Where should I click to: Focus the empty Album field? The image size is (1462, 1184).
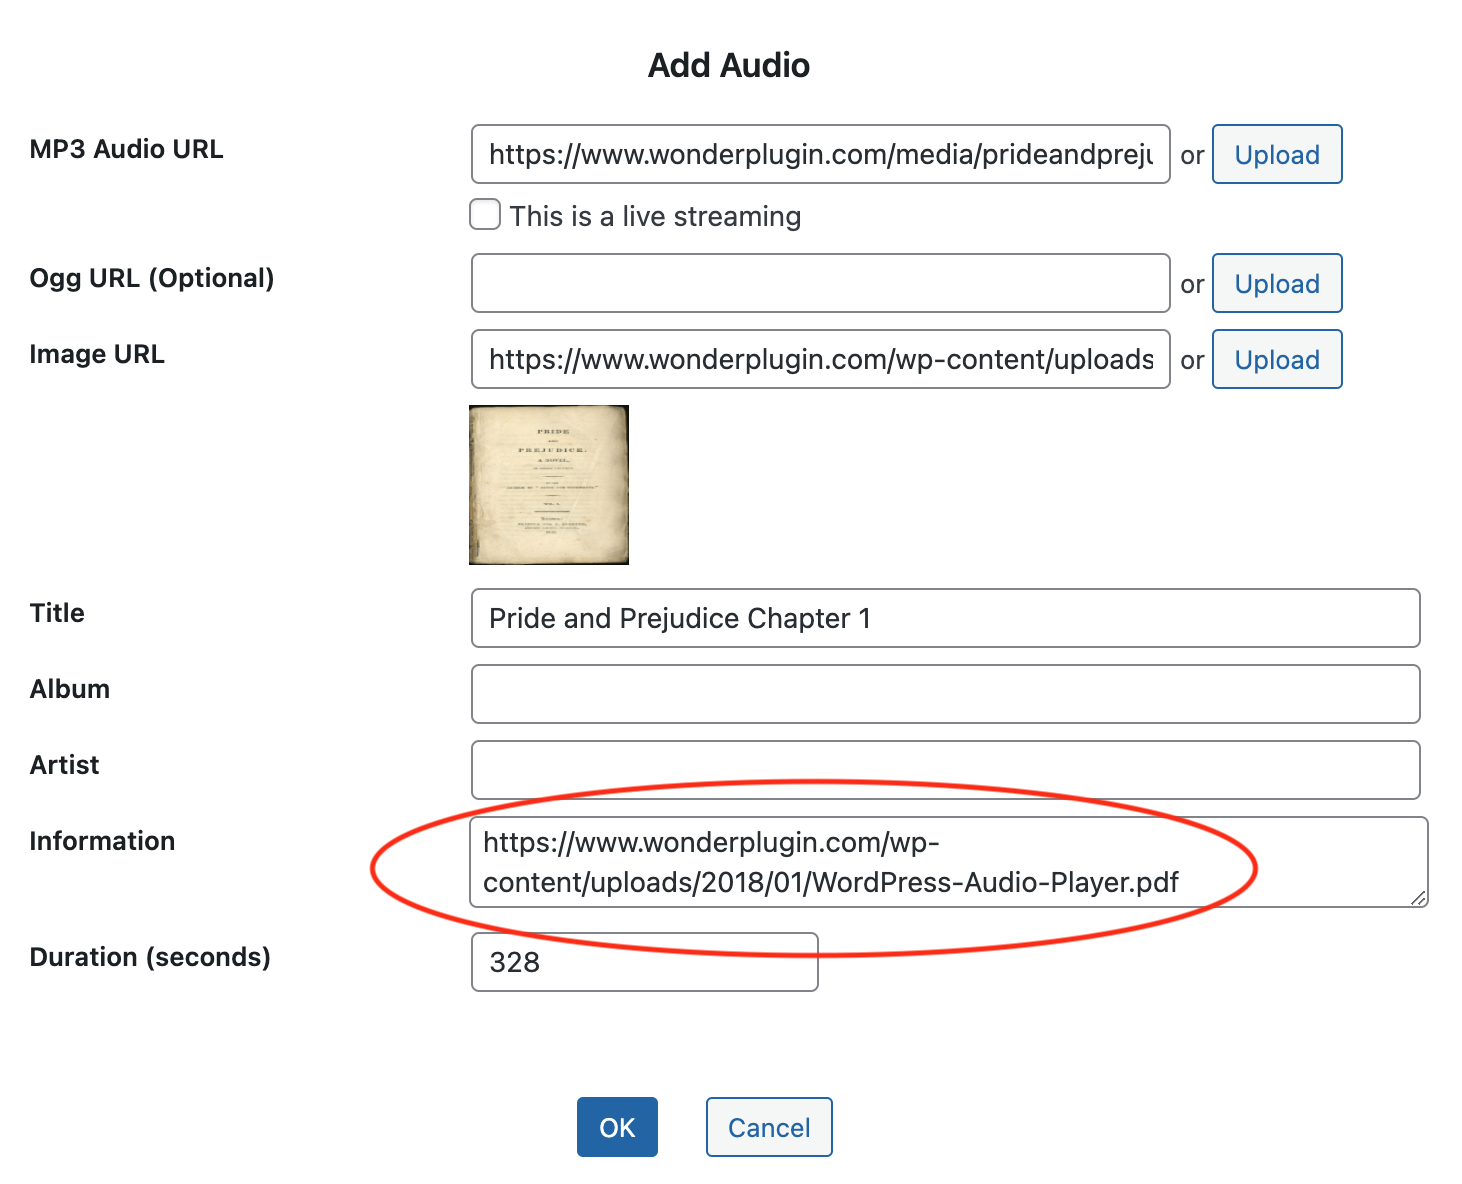click(x=945, y=694)
